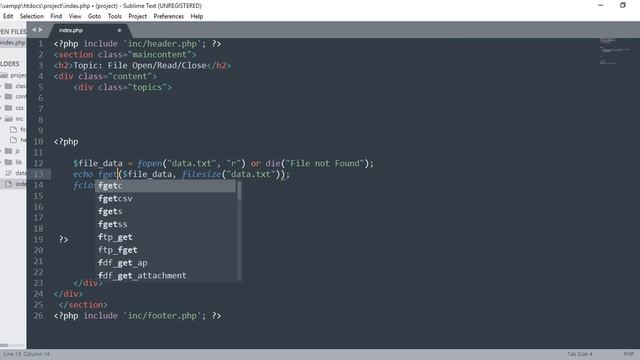The width and height of the screenshot is (640, 360).
Task: Open the Find menu
Action: pyautogui.click(x=56, y=16)
